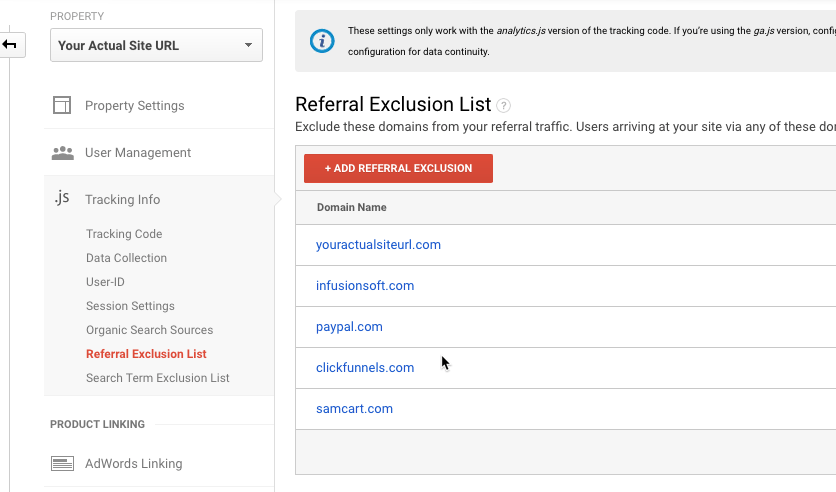The width and height of the screenshot is (836, 492).
Task: Sort by the Domain Name column header
Action: [351, 208]
